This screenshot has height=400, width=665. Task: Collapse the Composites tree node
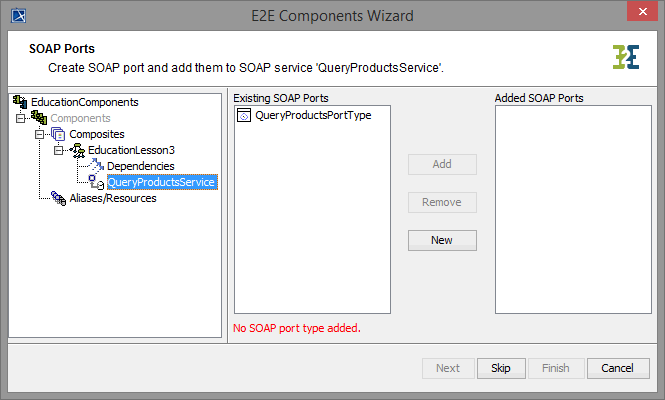pyautogui.click(x=40, y=134)
